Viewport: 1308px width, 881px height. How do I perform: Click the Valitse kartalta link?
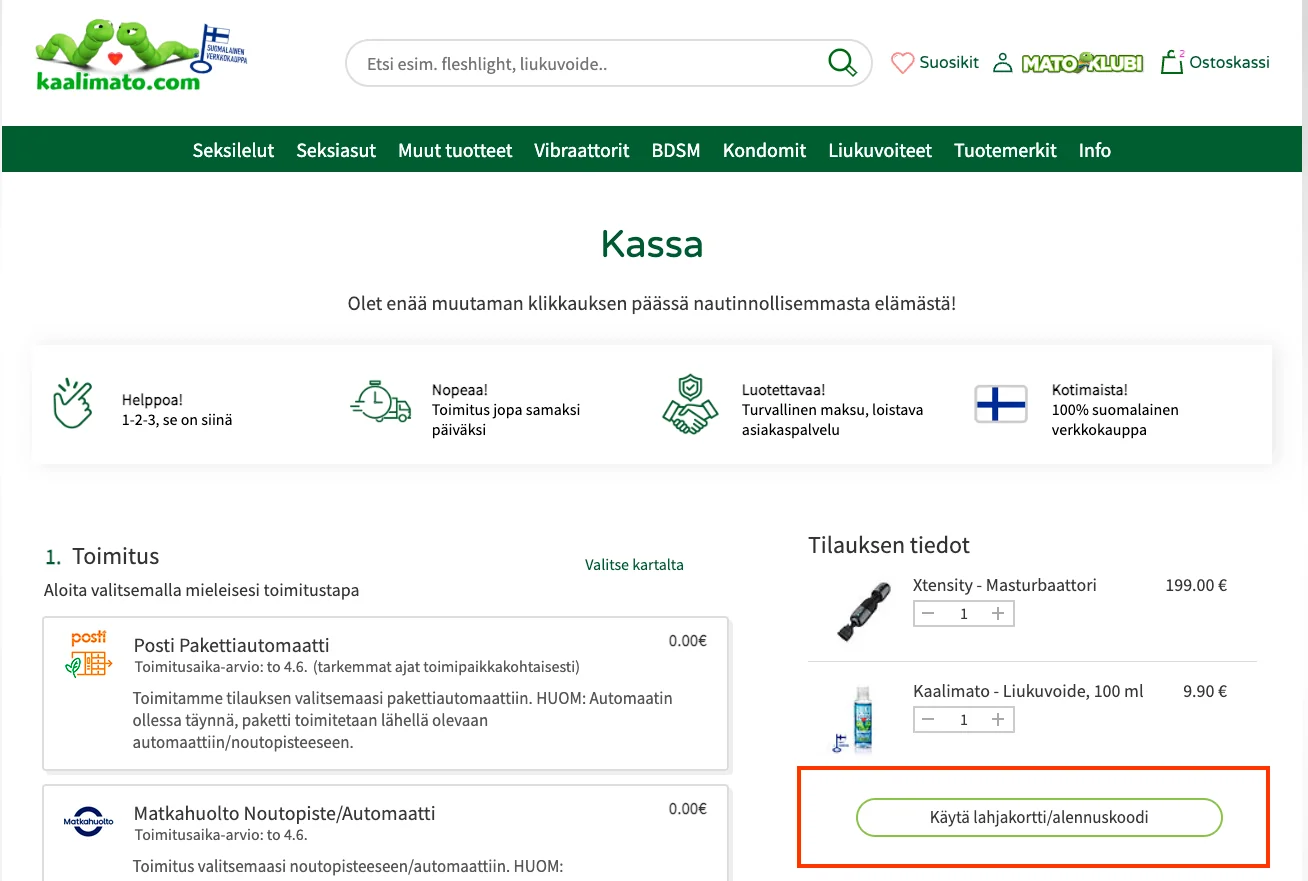(634, 565)
